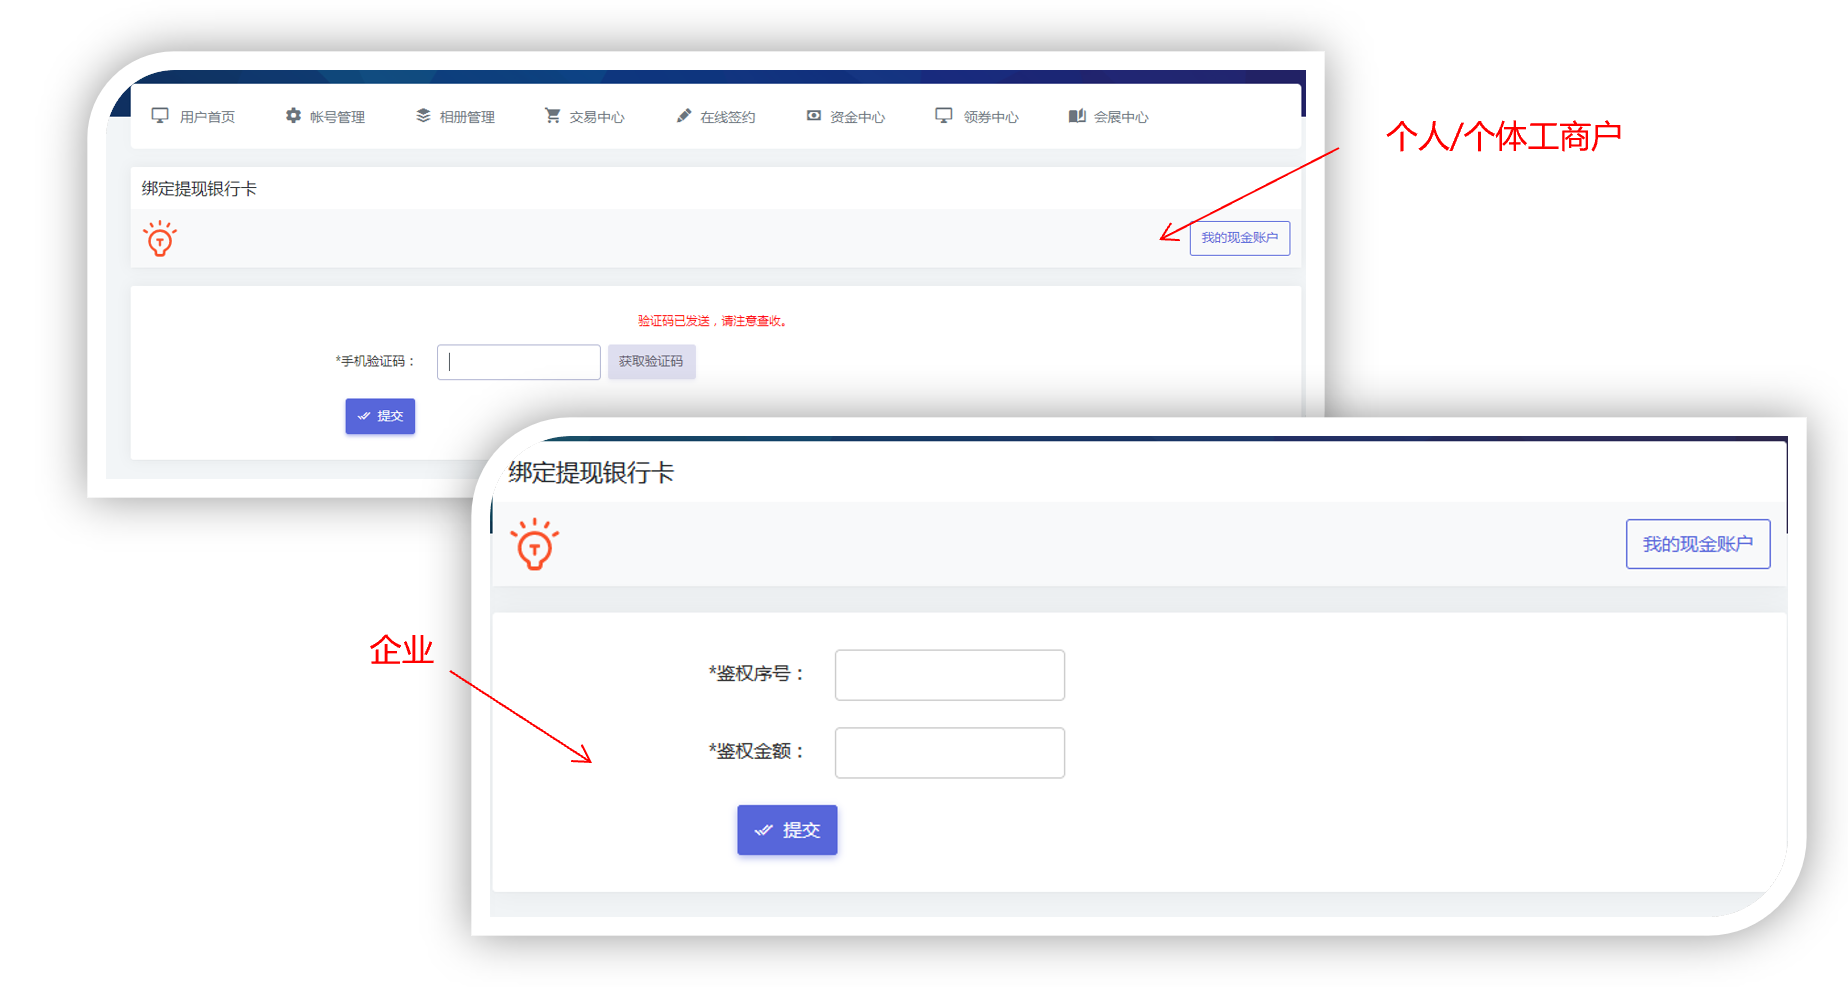
Task: Focus the 鉴权金额 input field
Action: (x=950, y=753)
